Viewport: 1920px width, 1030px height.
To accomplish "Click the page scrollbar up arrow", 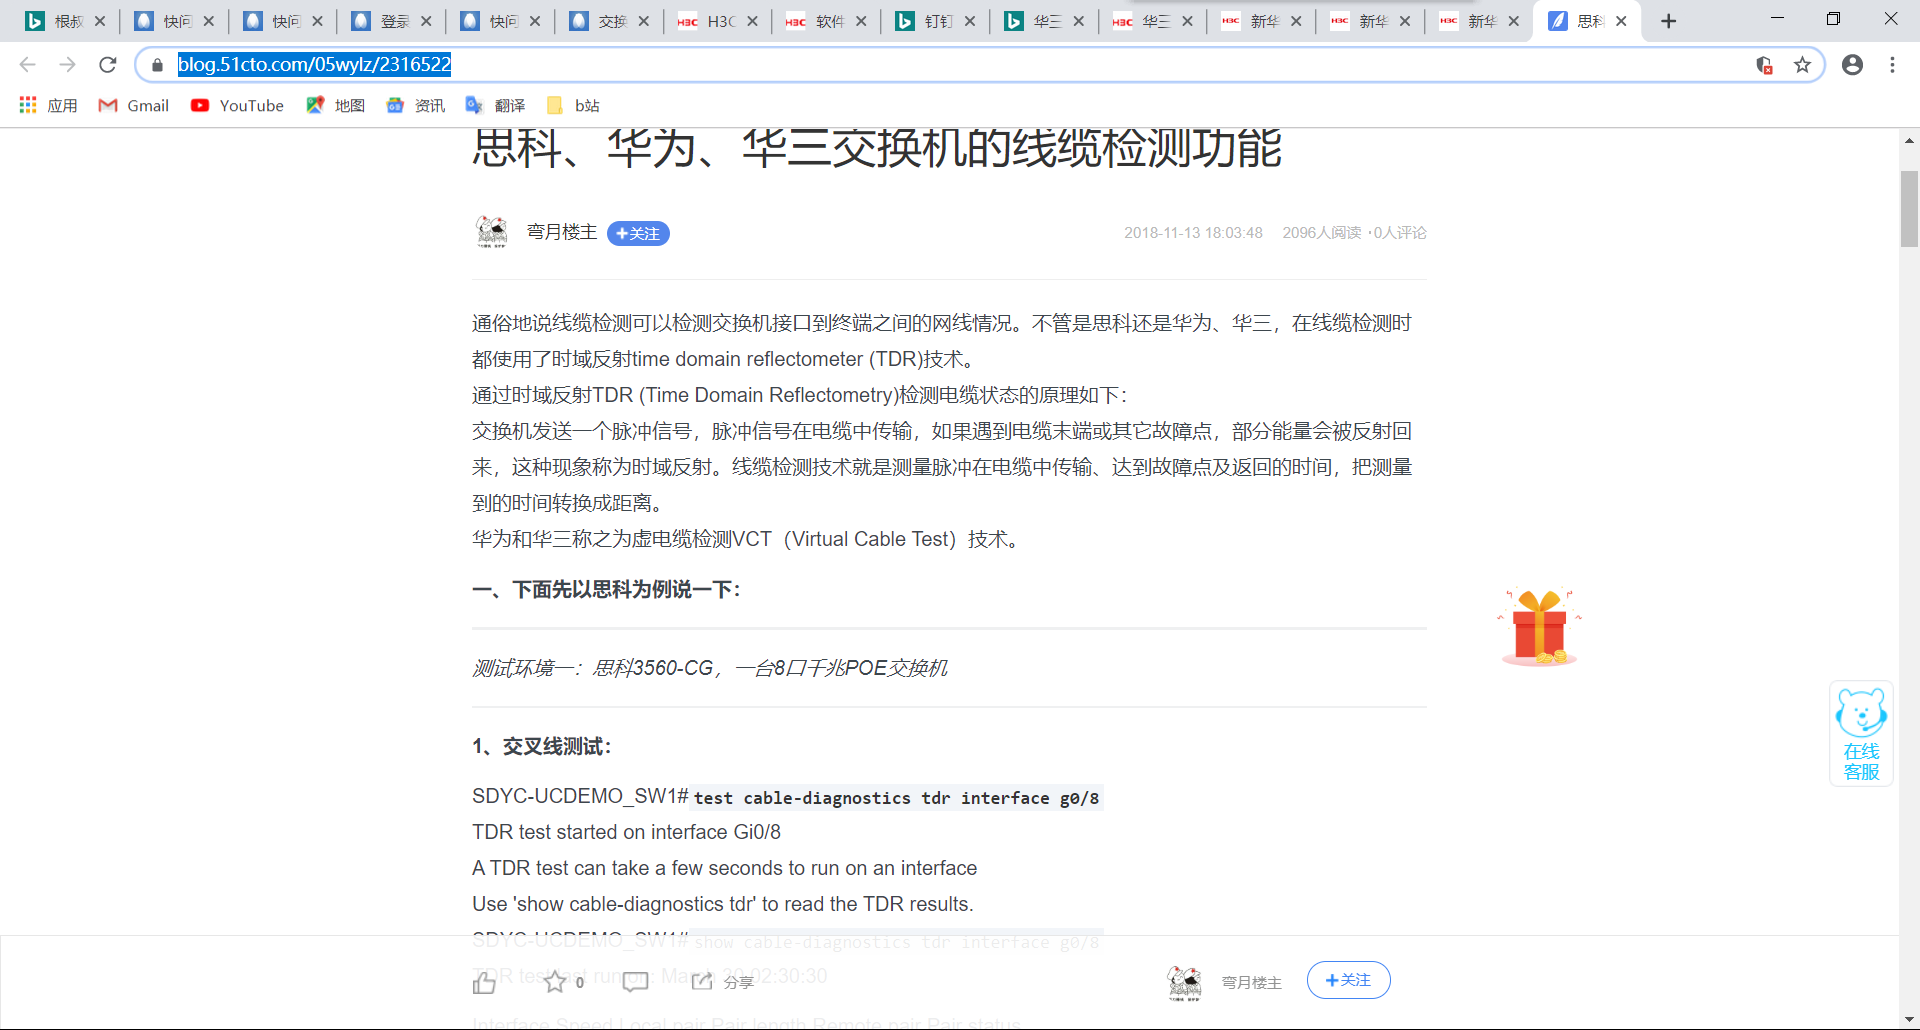I will point(1909,141).
